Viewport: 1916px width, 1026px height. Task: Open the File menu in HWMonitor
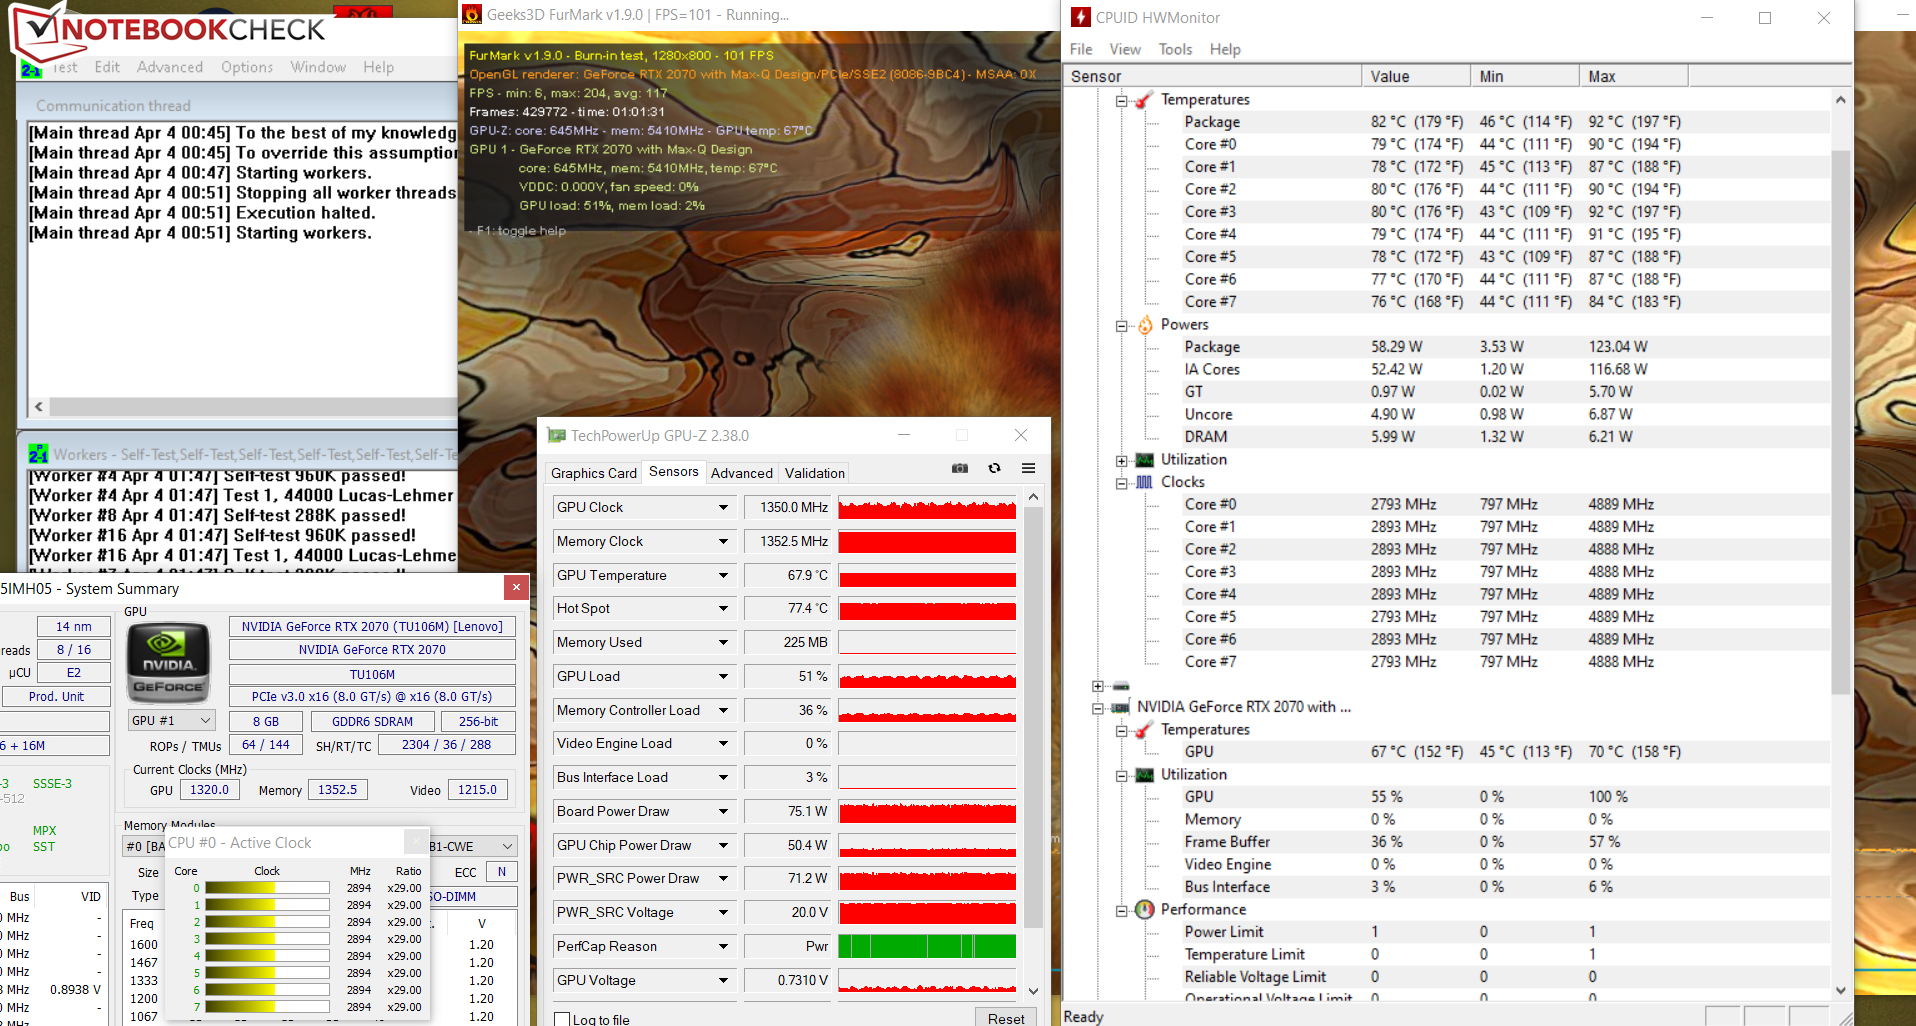[1081, 49]
